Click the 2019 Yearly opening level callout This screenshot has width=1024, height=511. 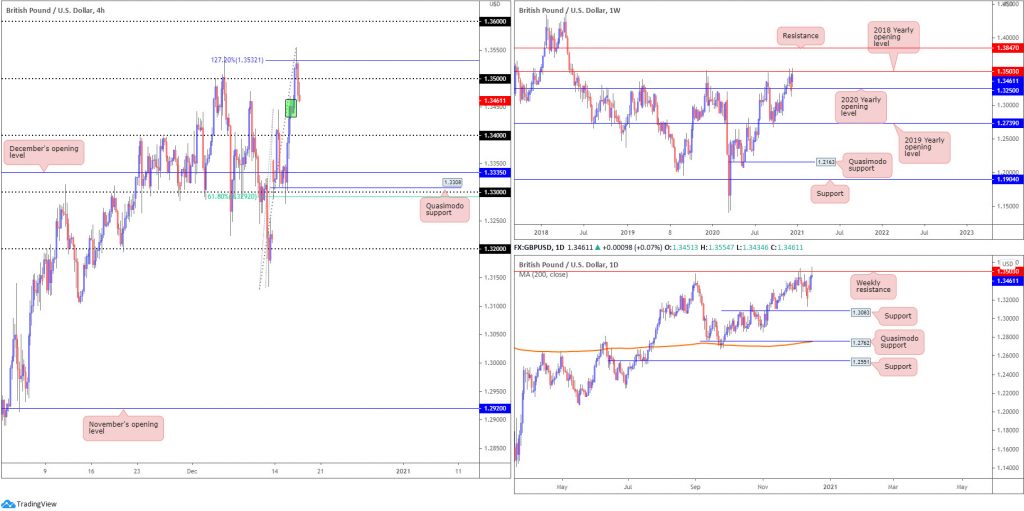[x=925, y=148]
